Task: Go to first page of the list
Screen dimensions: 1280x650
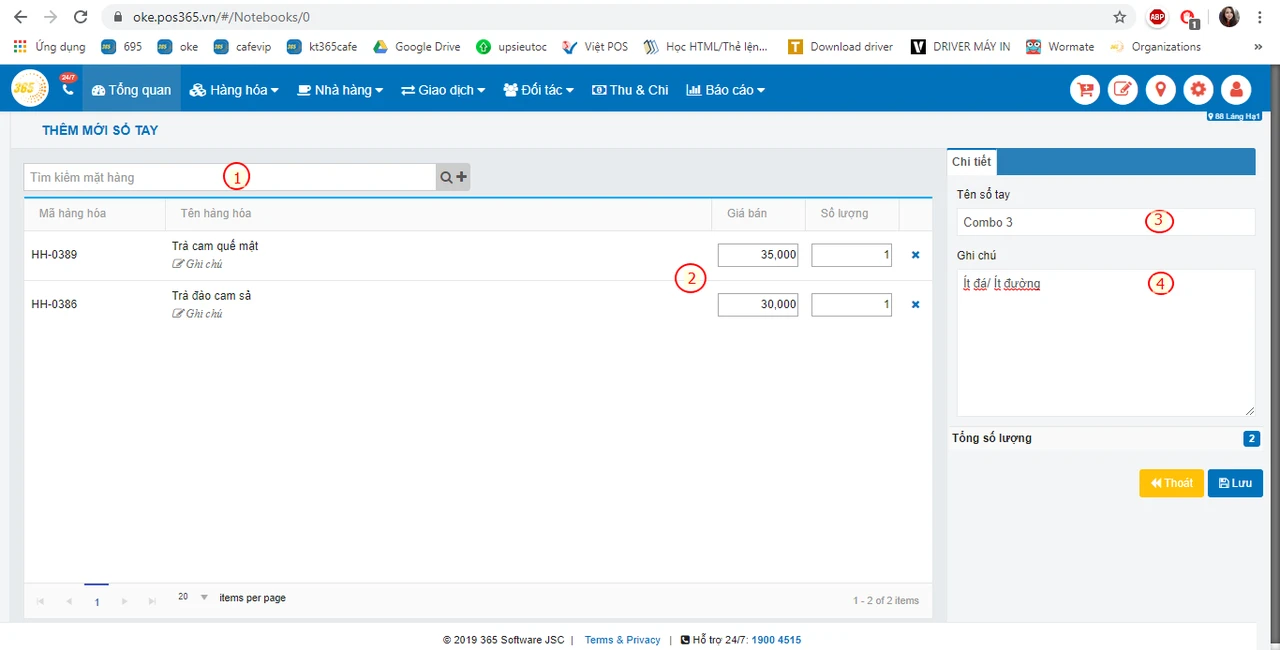Action: pos(41,601)
